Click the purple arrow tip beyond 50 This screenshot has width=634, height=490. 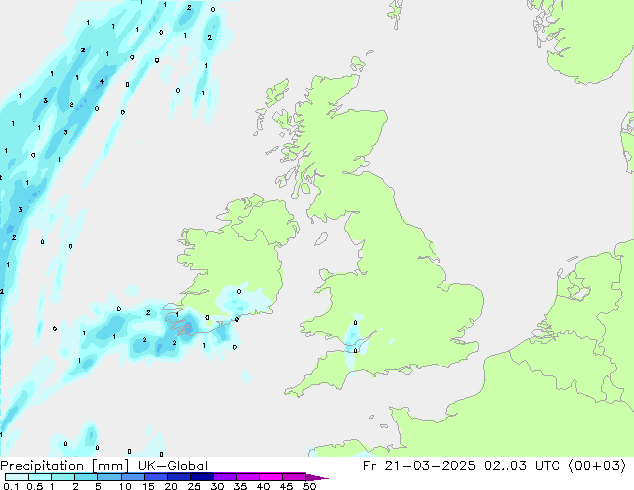pos(317,477)
